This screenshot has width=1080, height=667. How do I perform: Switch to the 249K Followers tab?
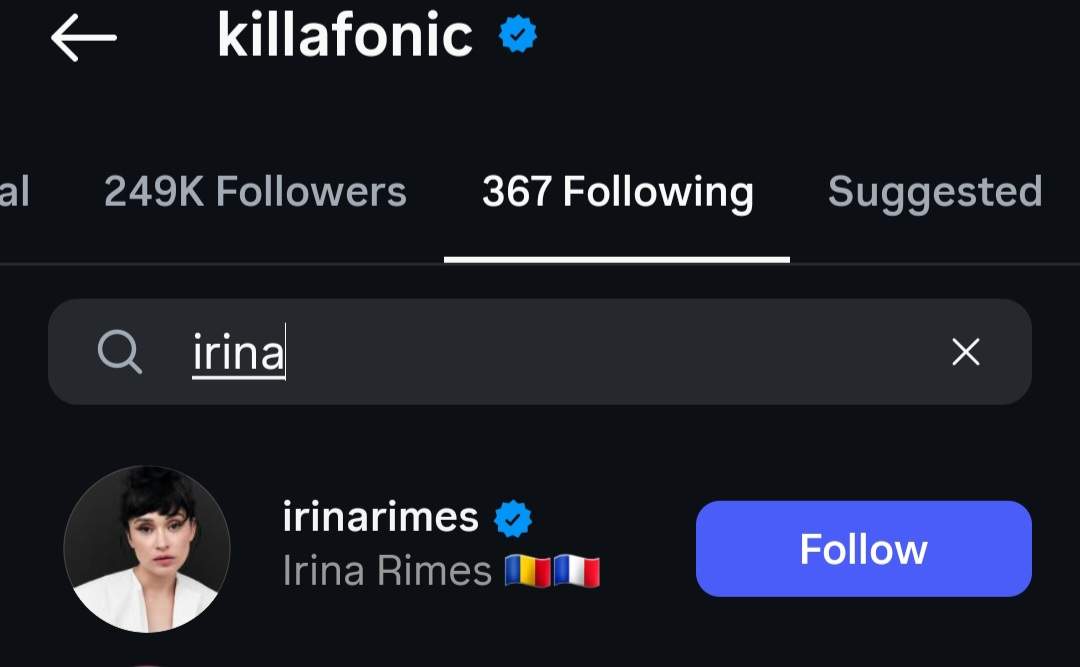pyautogui.click(x=255, y=192)
